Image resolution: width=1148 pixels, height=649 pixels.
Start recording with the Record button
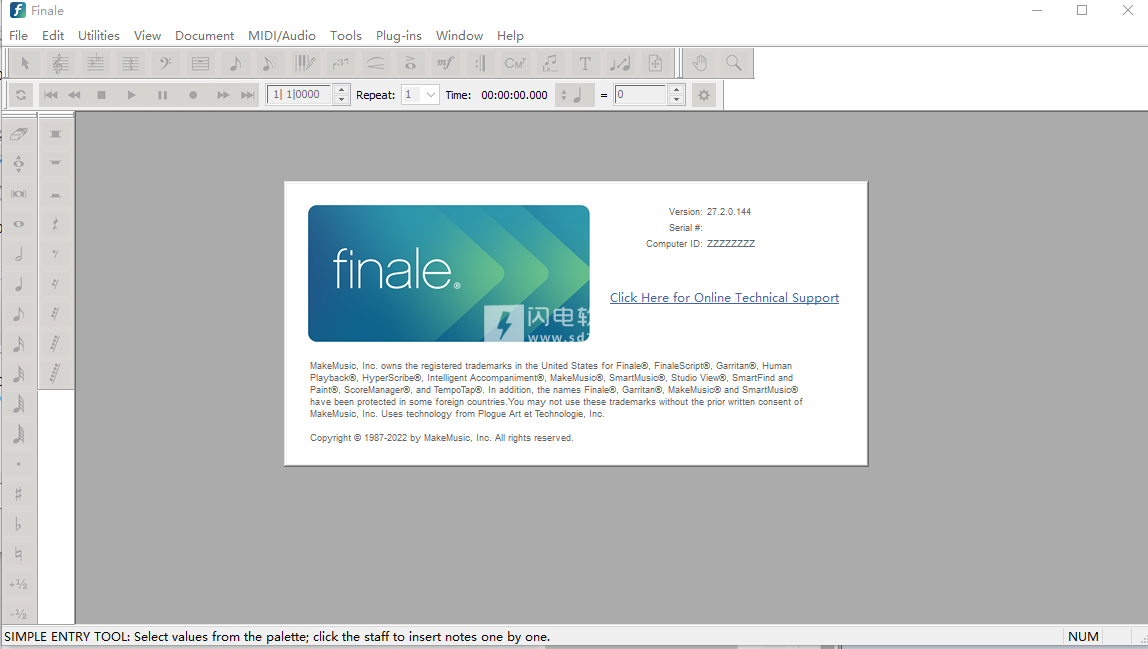tap(193, 95)
